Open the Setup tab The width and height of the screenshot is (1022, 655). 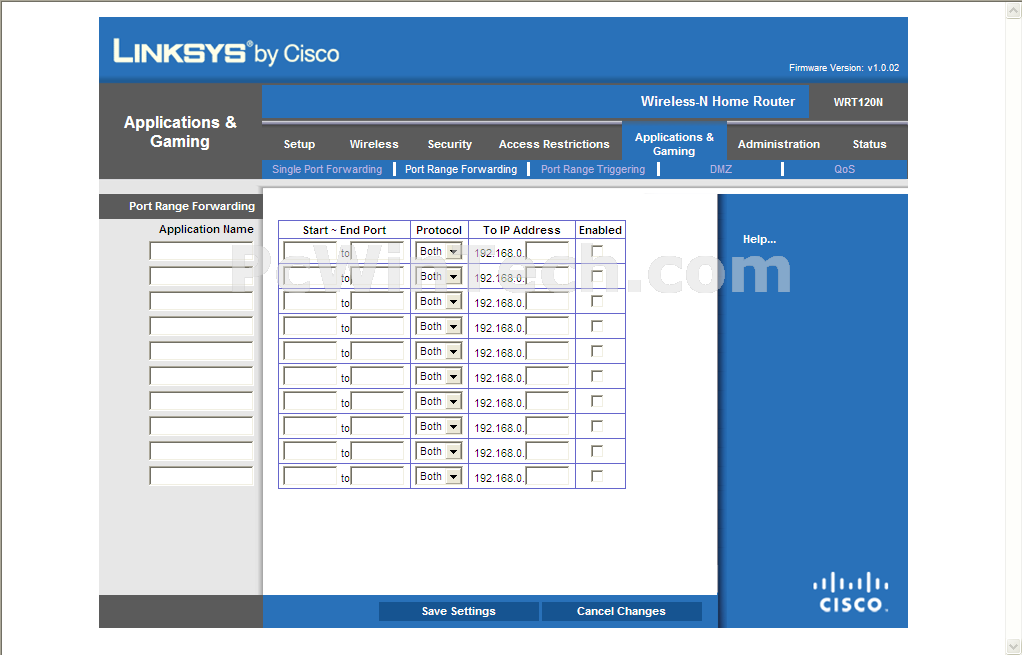[x=299, y=144]
